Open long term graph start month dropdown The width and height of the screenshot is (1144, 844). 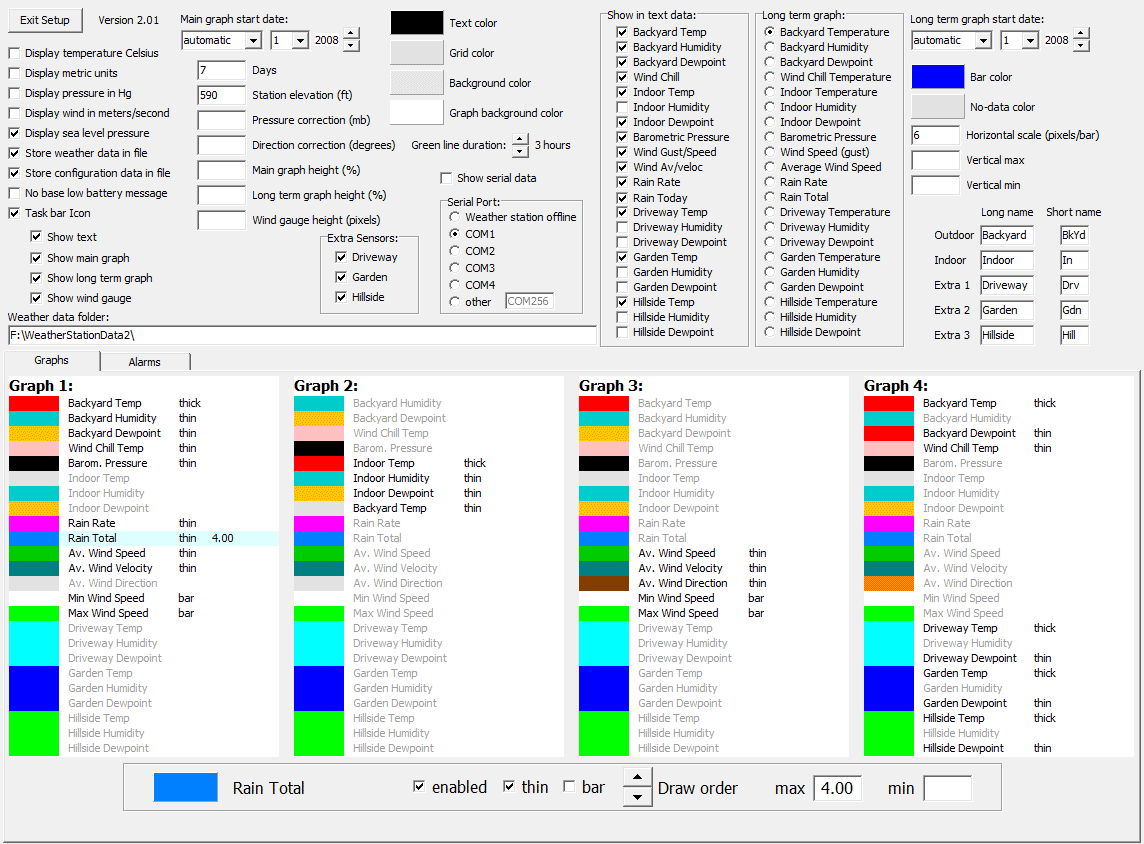[983, 40]
